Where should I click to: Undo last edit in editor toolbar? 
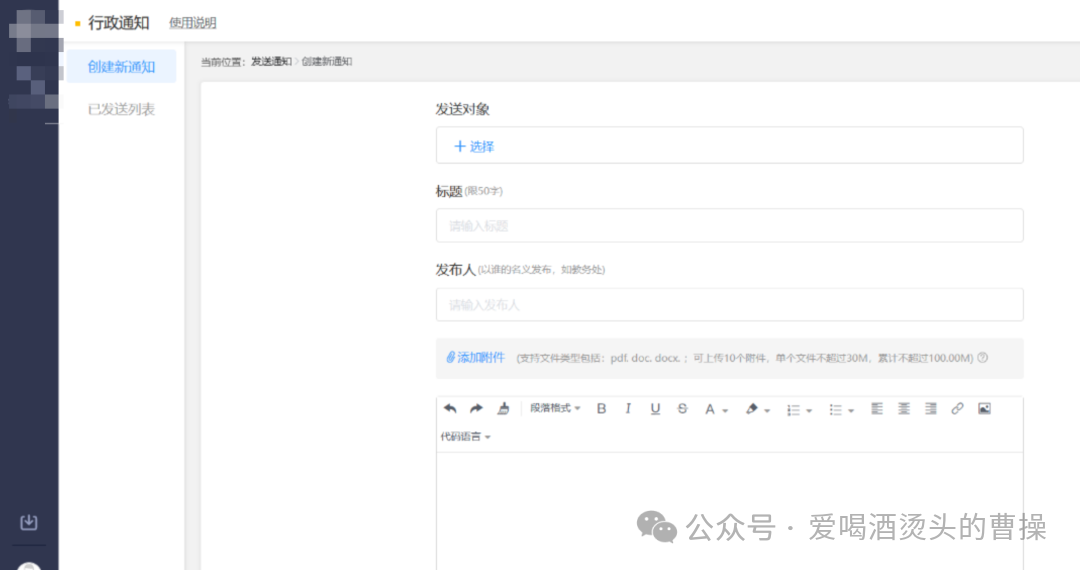[x=450, y=408]
